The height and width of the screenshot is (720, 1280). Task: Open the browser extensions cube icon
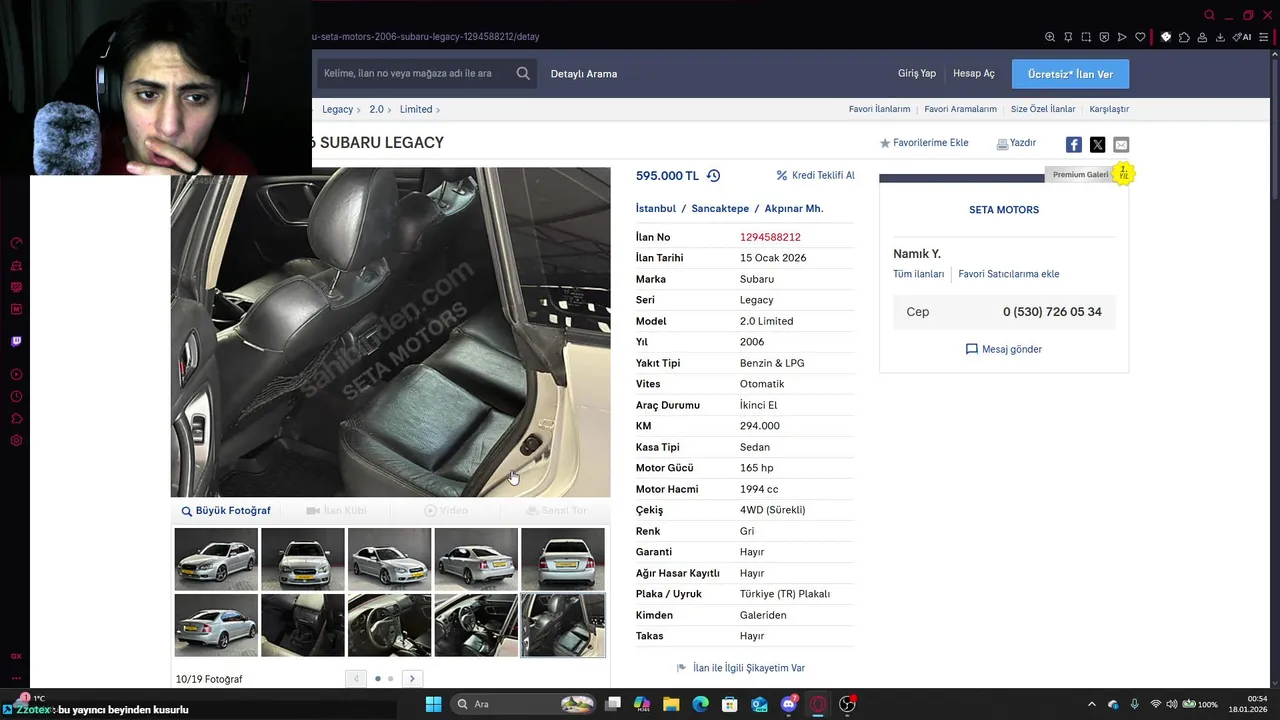1184,37
